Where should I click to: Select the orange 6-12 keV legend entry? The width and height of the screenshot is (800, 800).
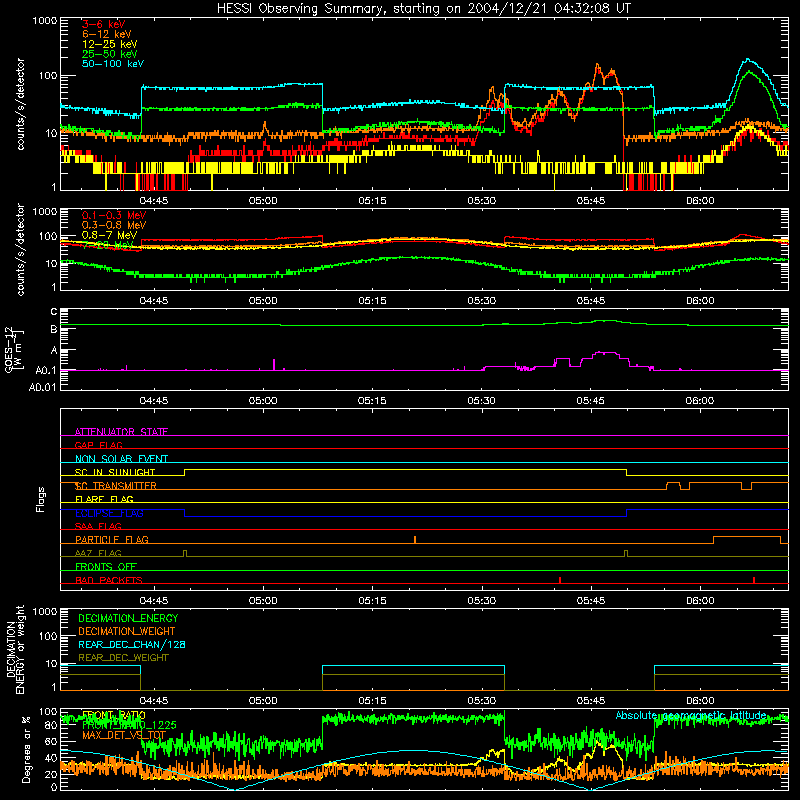click(x=107, y=34)
